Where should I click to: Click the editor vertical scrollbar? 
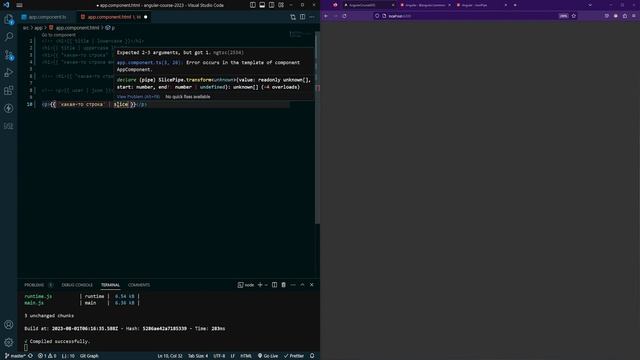317,127
